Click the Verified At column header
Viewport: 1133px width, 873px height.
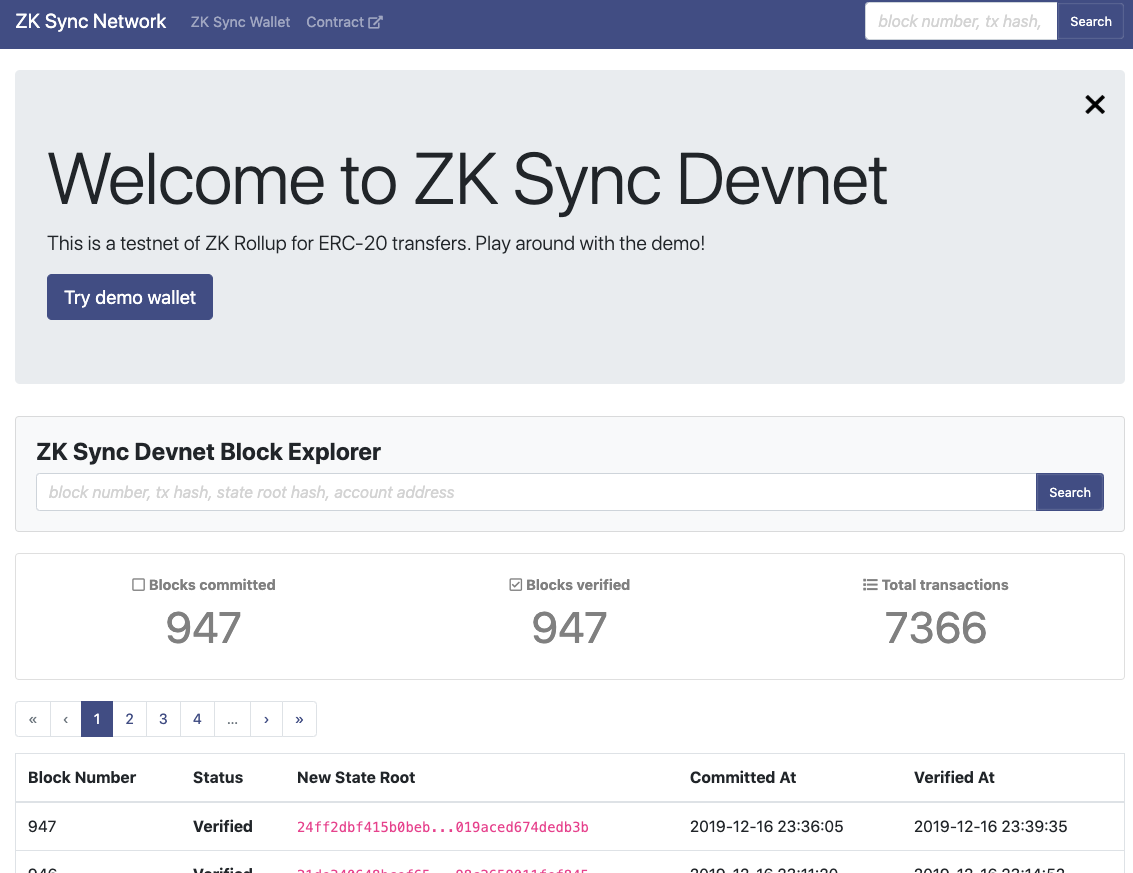point(954,778)
